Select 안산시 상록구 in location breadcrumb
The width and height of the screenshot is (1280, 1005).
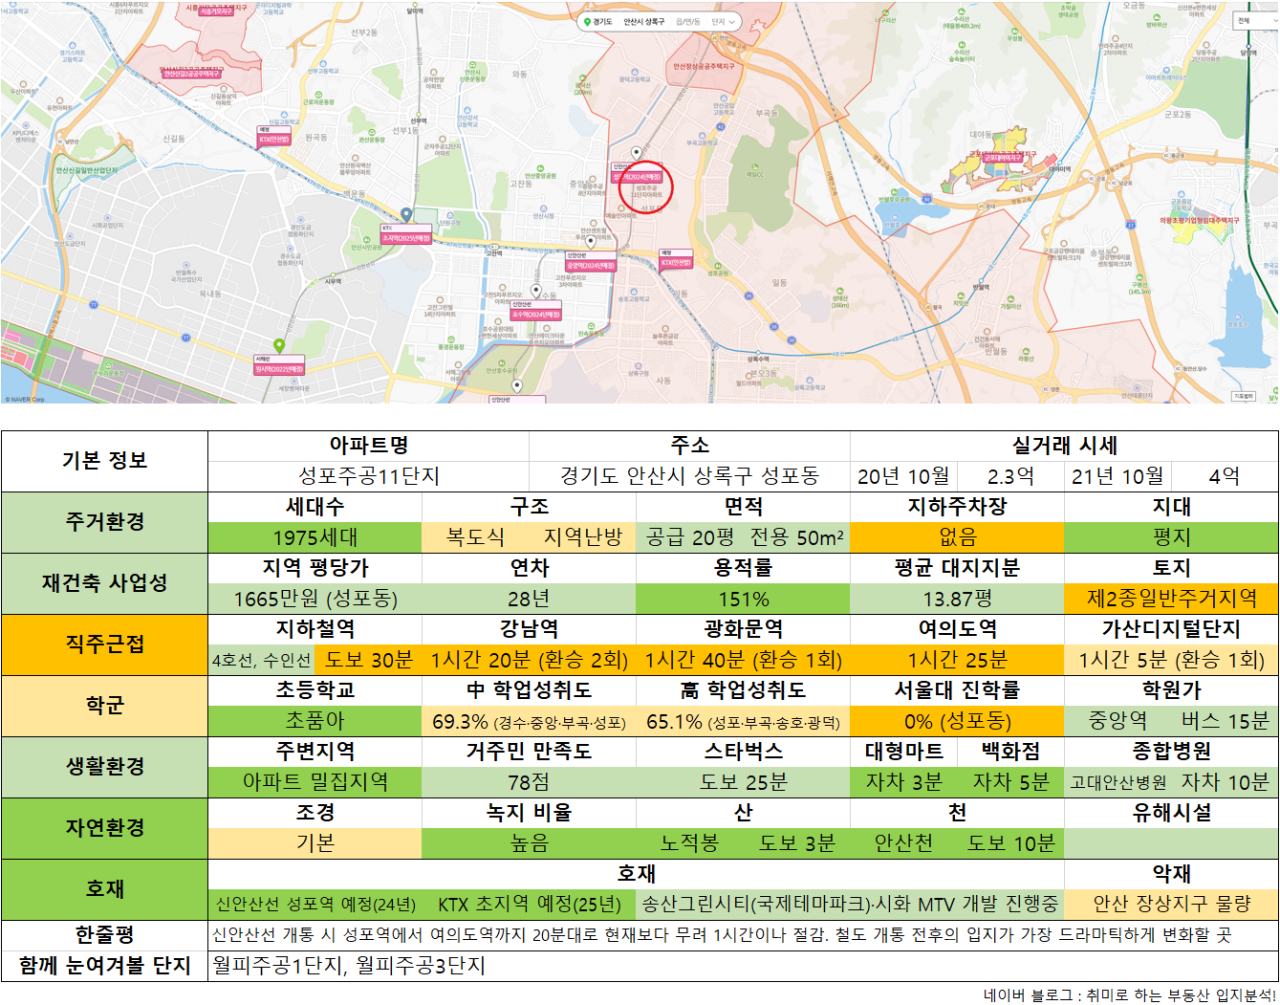coord(644,21)
